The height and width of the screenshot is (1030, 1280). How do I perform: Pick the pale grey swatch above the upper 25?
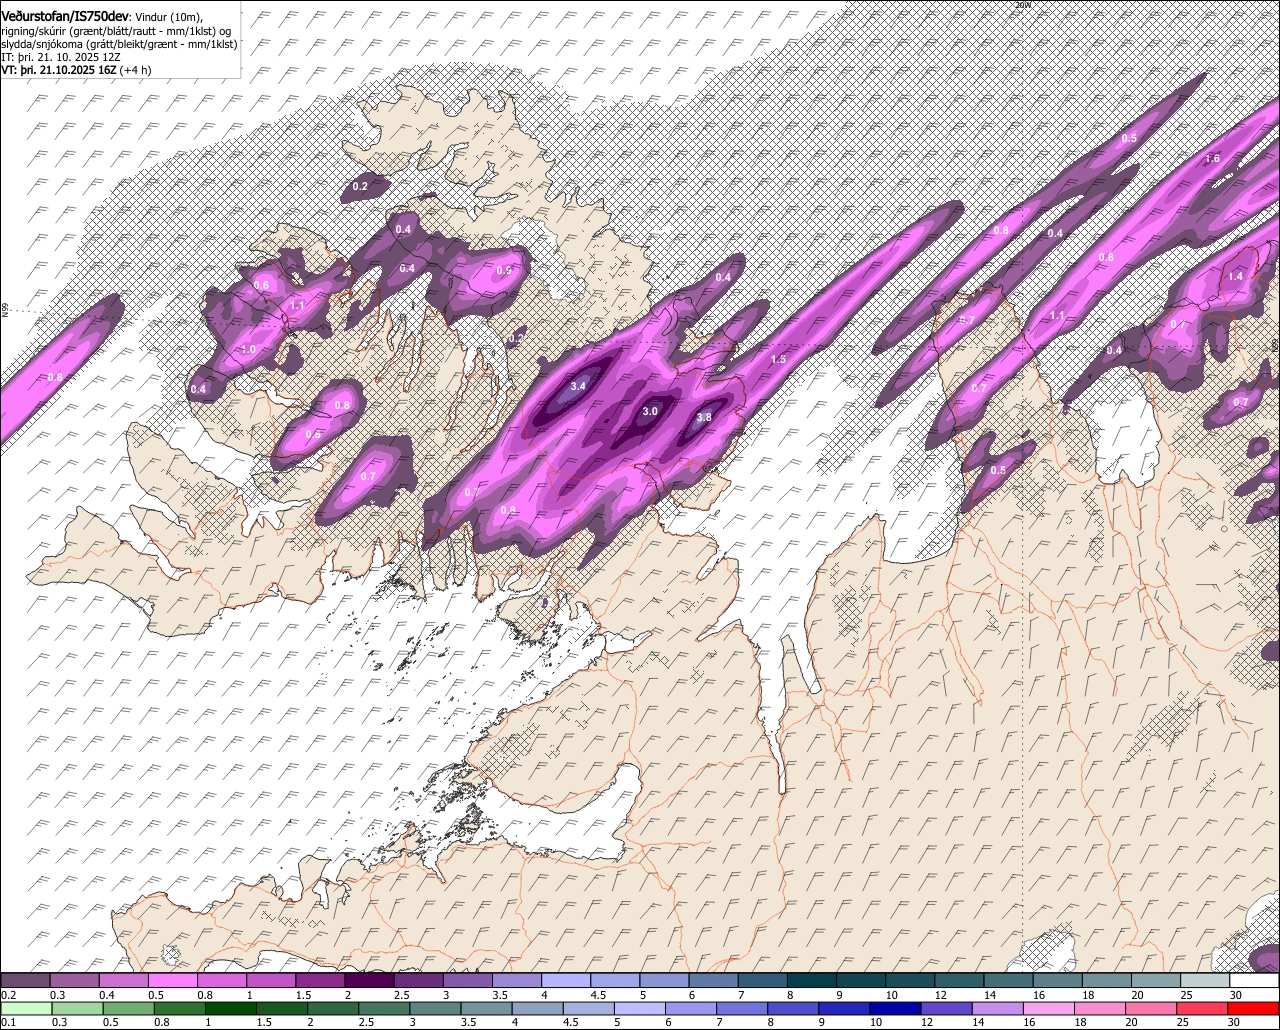(1205, 980)
